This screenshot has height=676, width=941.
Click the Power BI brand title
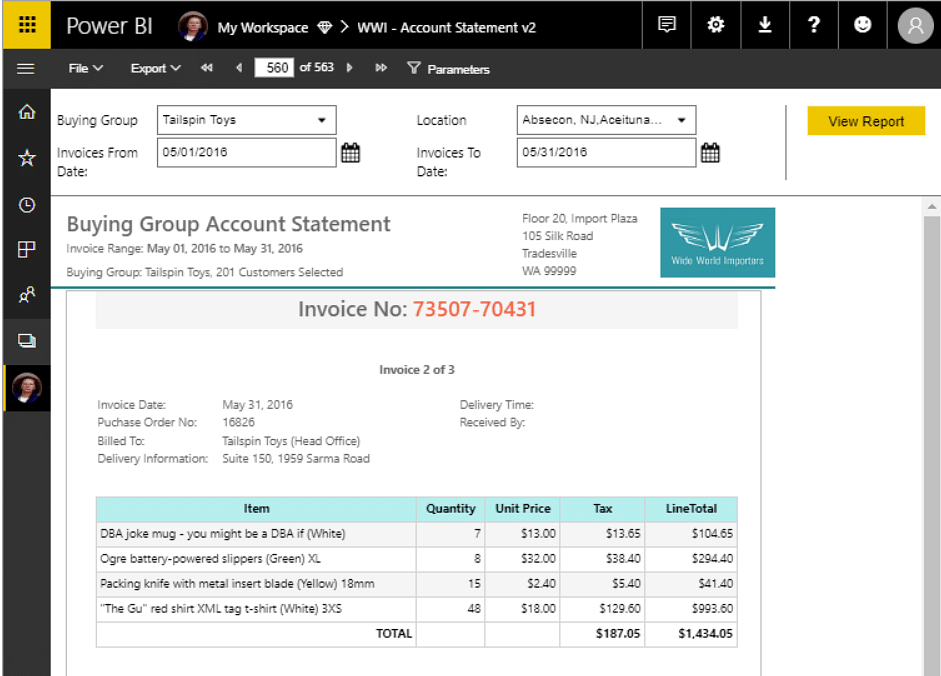pos(109,26)
